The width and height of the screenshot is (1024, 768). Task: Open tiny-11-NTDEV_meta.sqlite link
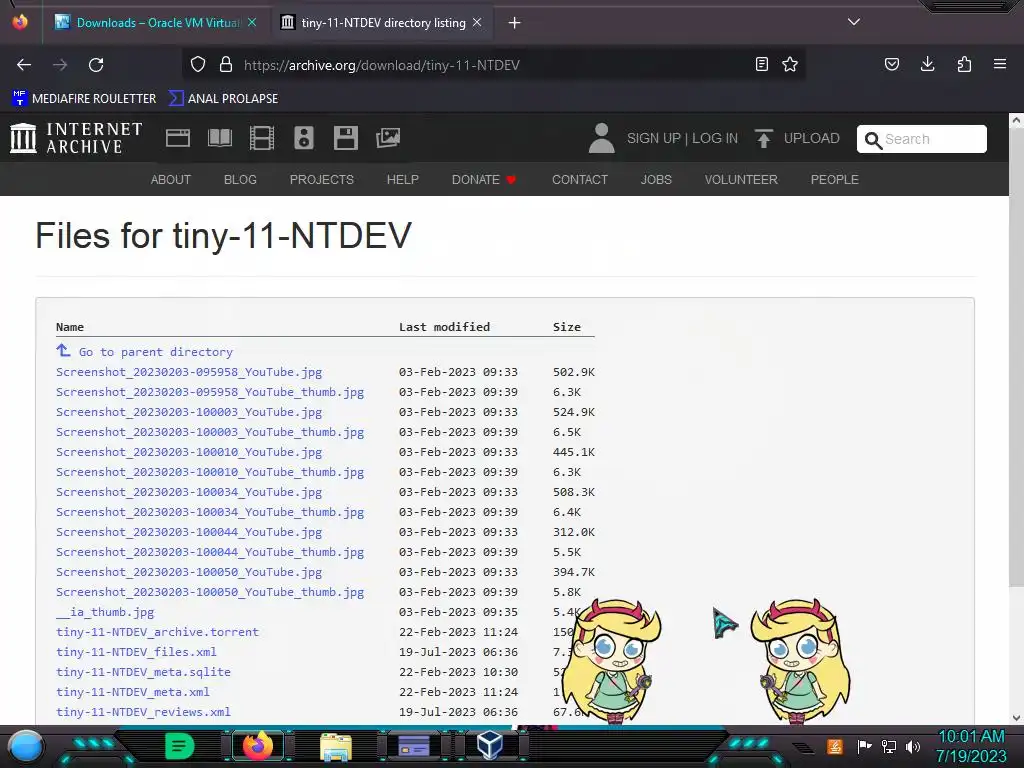143,672
